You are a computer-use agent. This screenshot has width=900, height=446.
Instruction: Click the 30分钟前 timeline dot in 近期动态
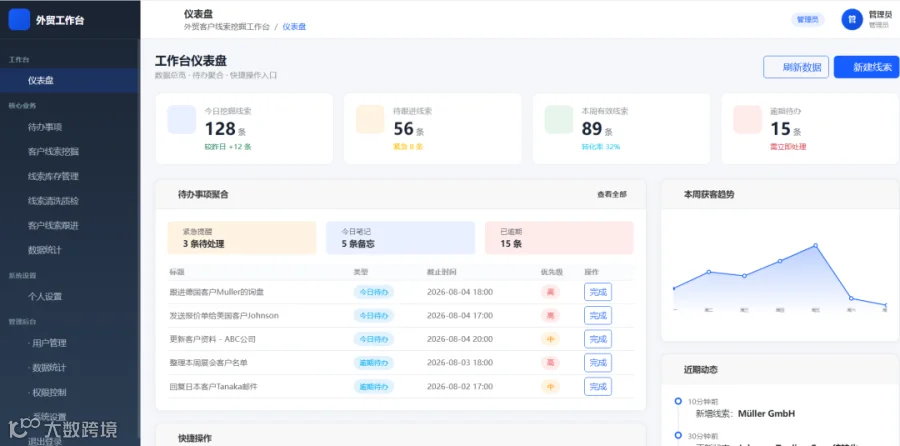click(678, 435)
